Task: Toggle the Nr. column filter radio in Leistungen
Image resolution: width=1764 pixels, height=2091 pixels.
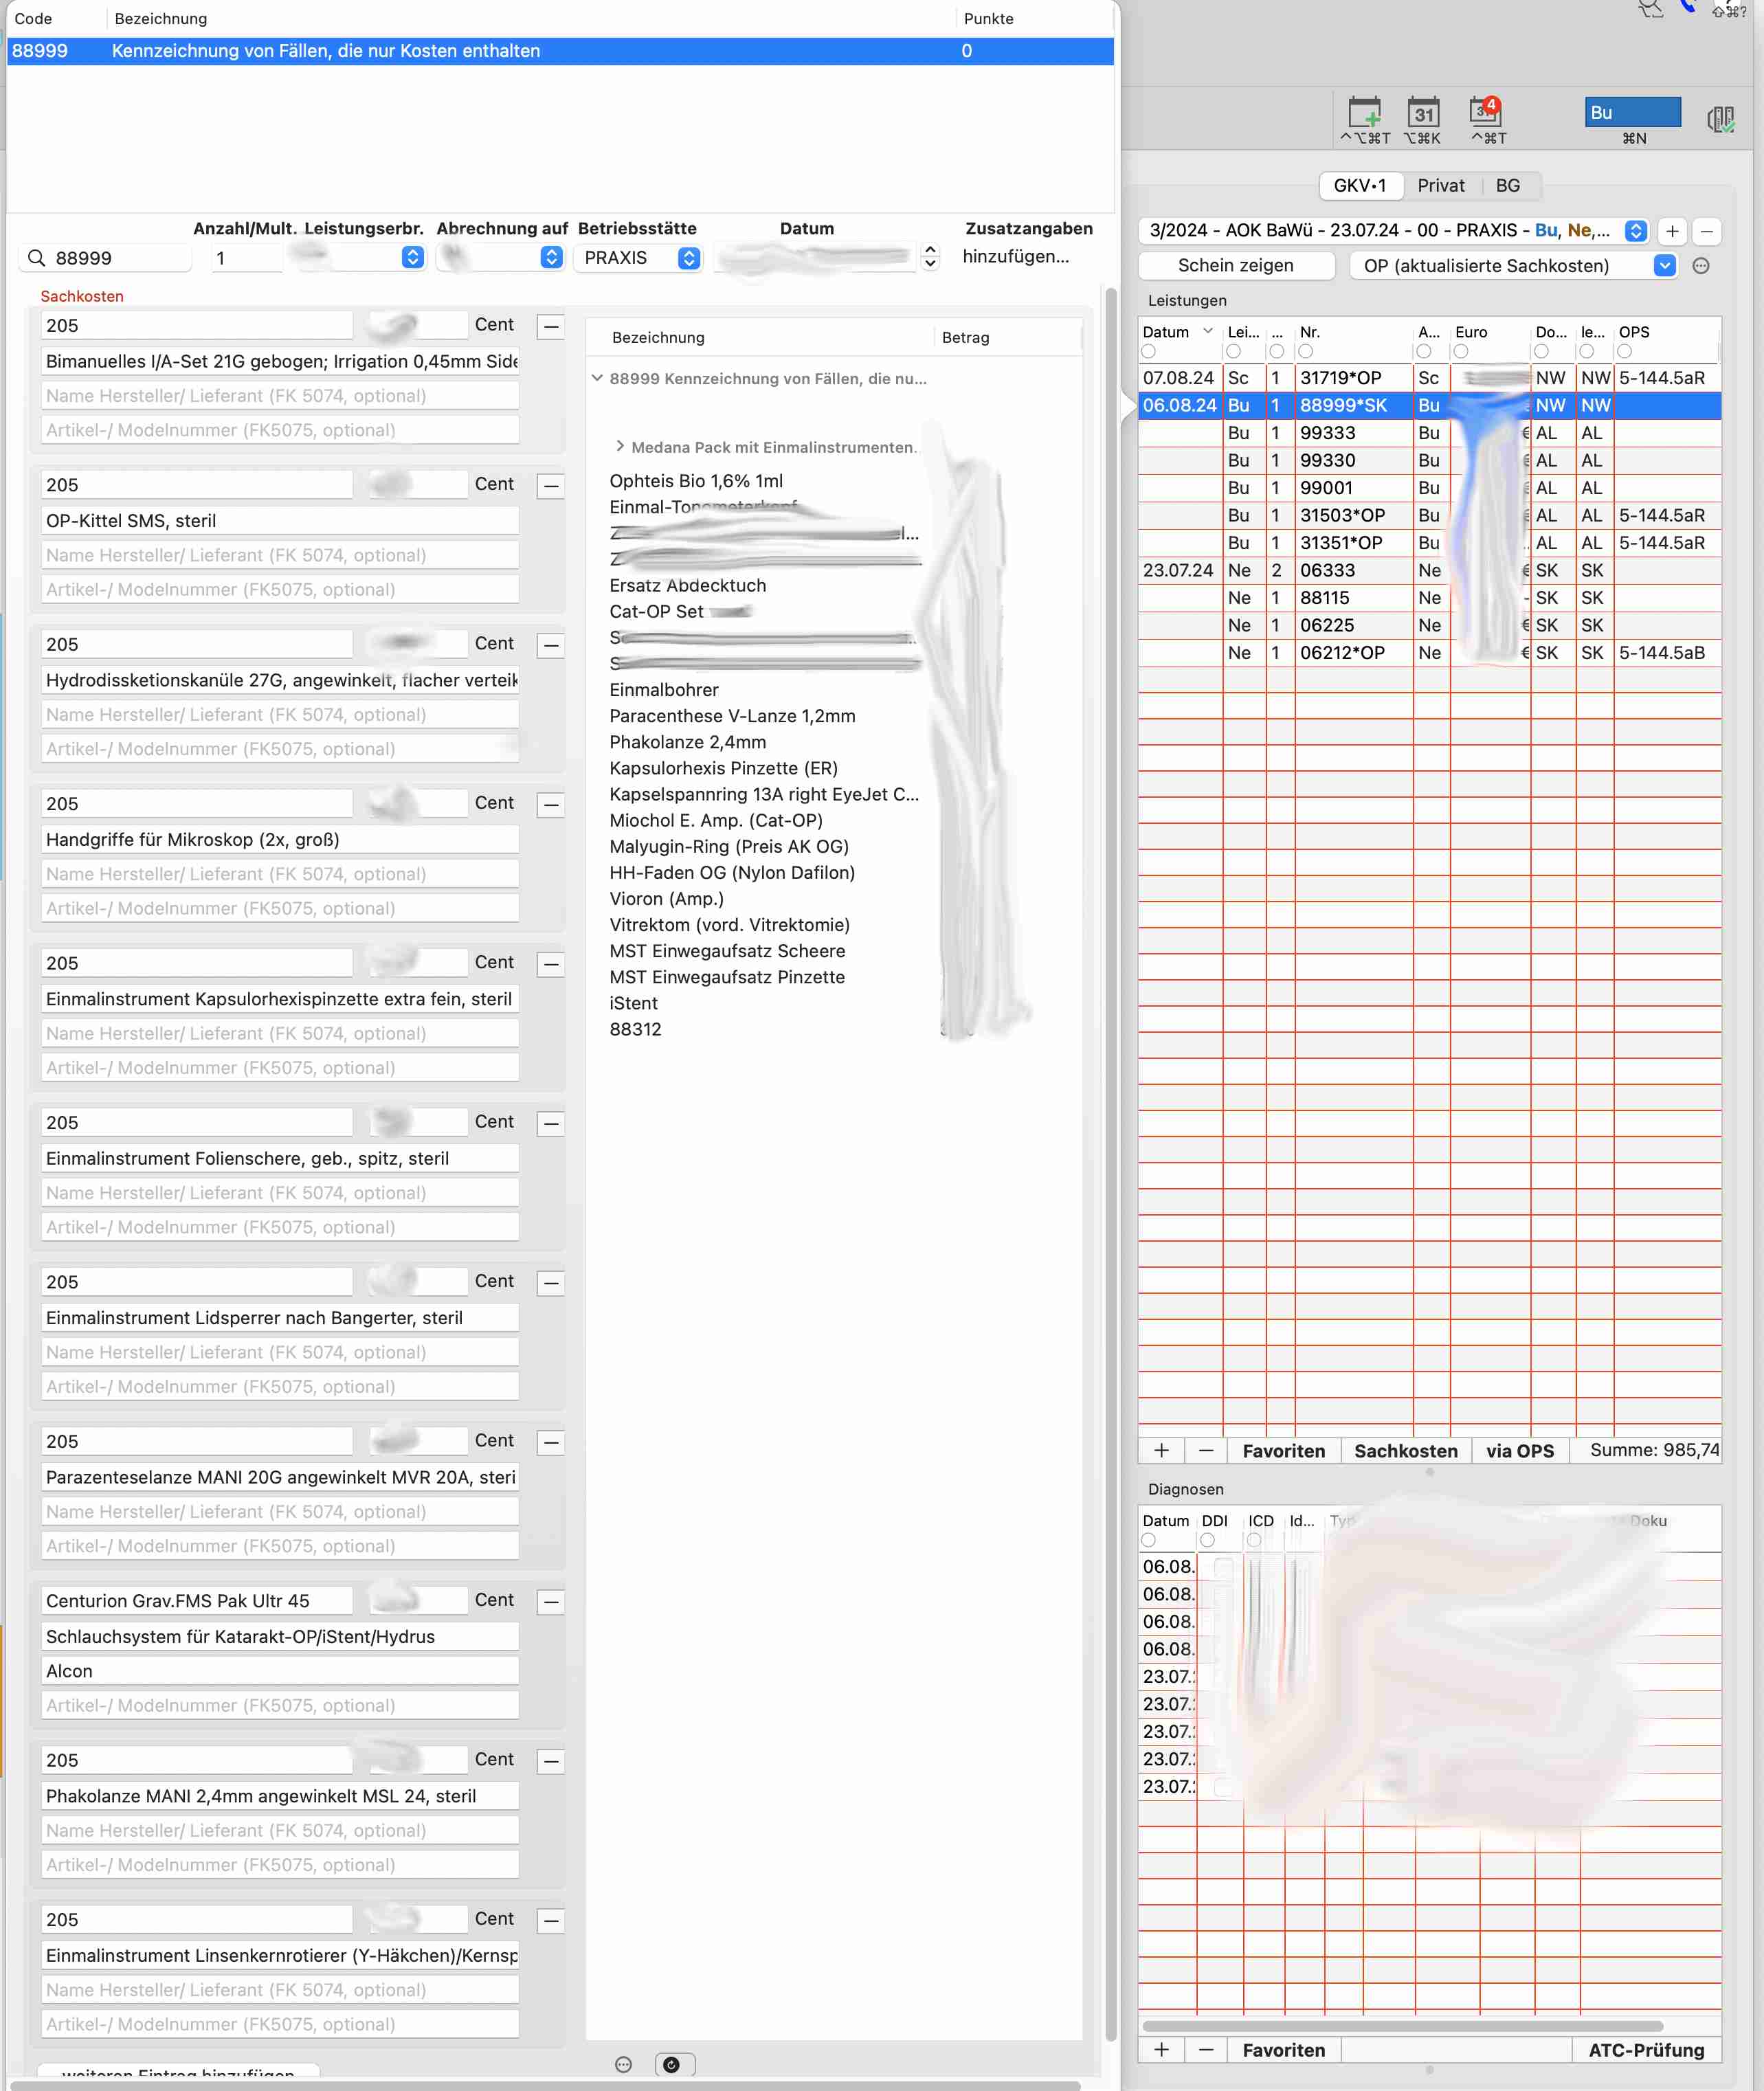Action: pyautogui.click(x=1306, y=352)
